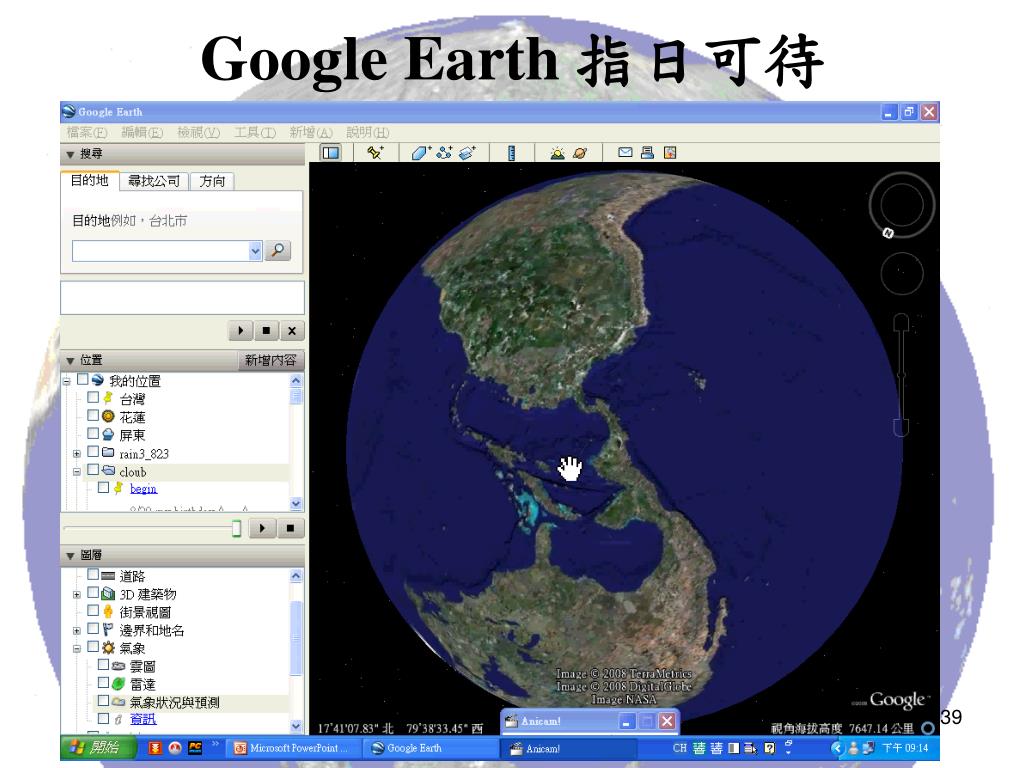Viewport: 1024px width, 768px height.
Task: Click the compass north N marker
Action: (x=888, y=232)
